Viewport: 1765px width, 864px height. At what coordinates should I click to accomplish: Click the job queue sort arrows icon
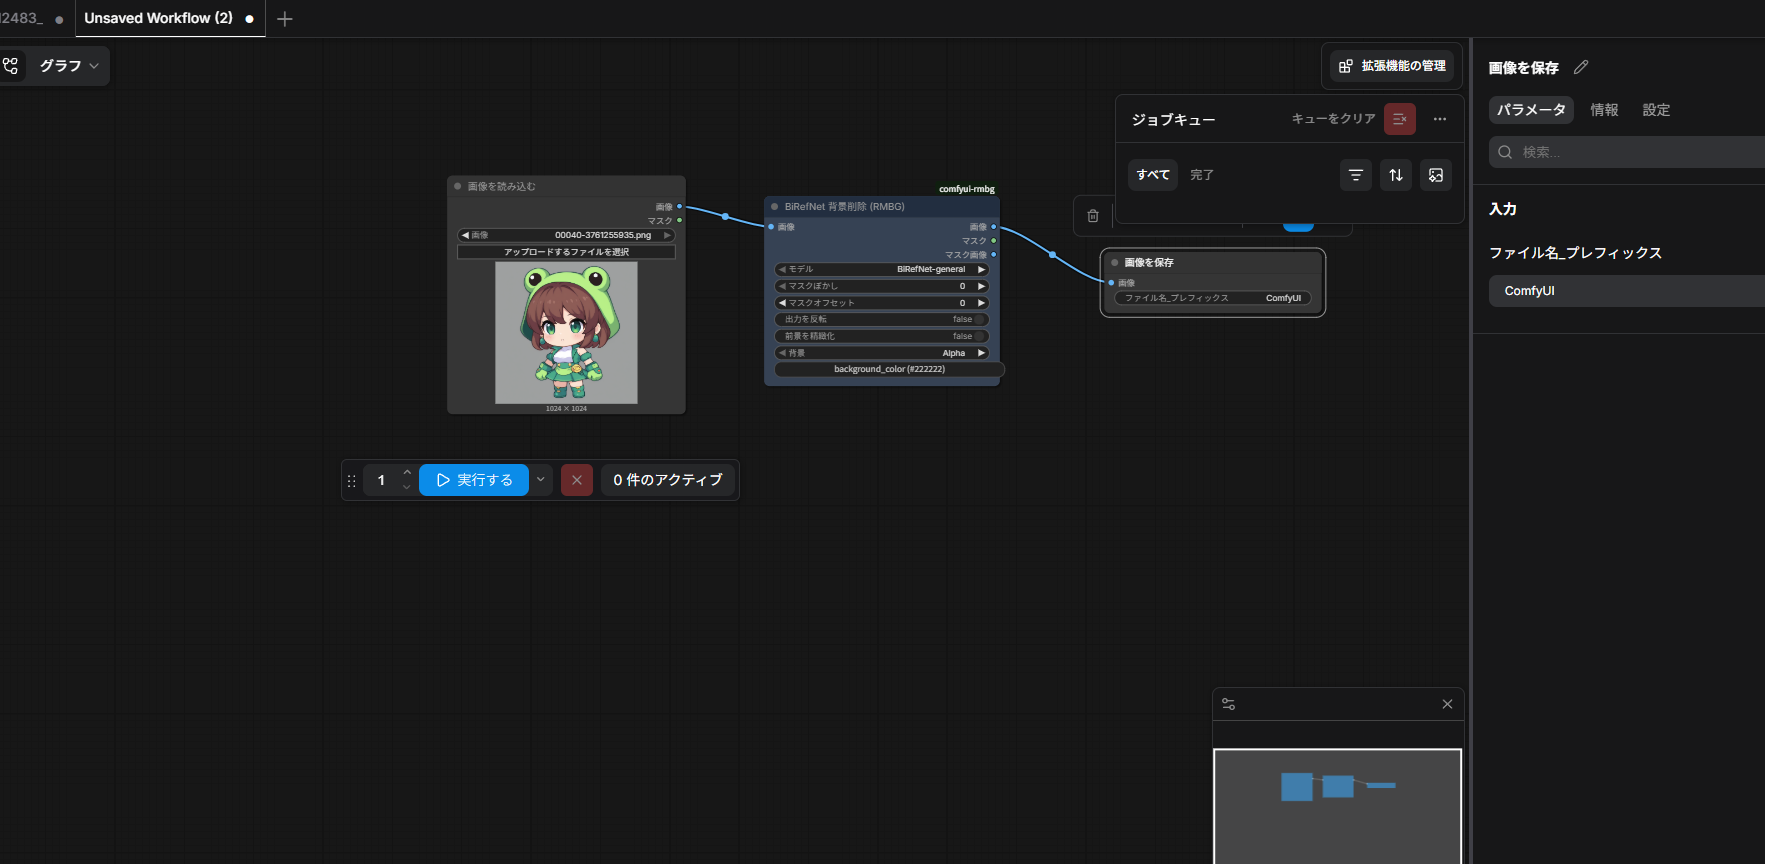(x=1396, y=175)
